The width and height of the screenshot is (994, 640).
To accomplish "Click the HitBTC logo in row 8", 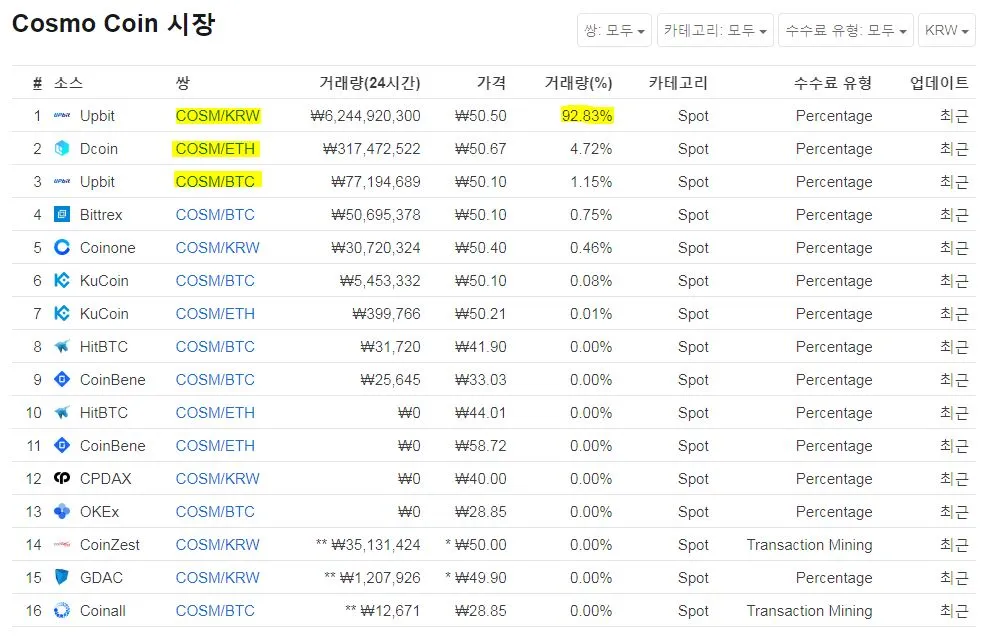I will tap(62, 346).
